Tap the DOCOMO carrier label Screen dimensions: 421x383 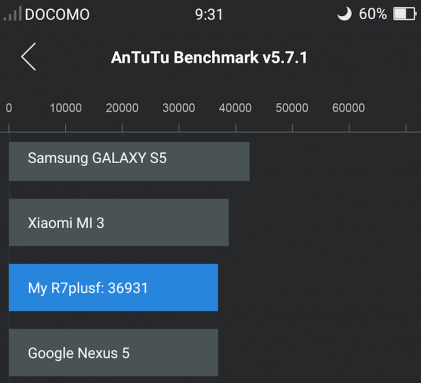(57, 15)
